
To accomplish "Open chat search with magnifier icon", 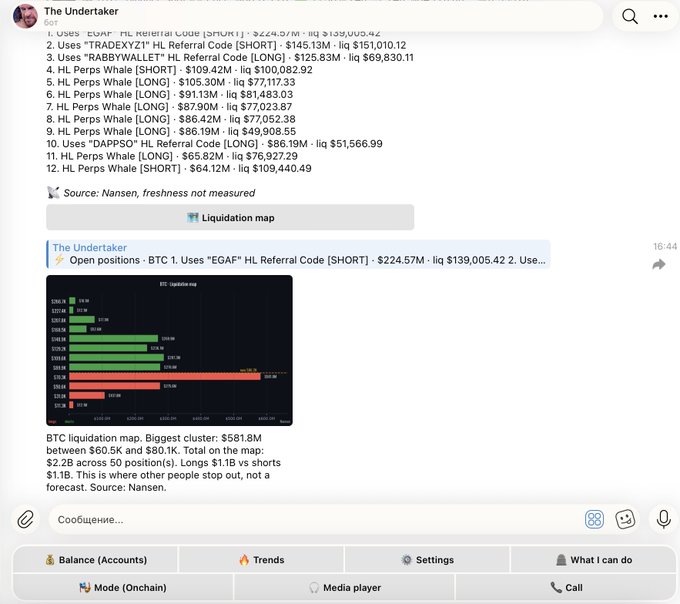I will tap(629, 16).
